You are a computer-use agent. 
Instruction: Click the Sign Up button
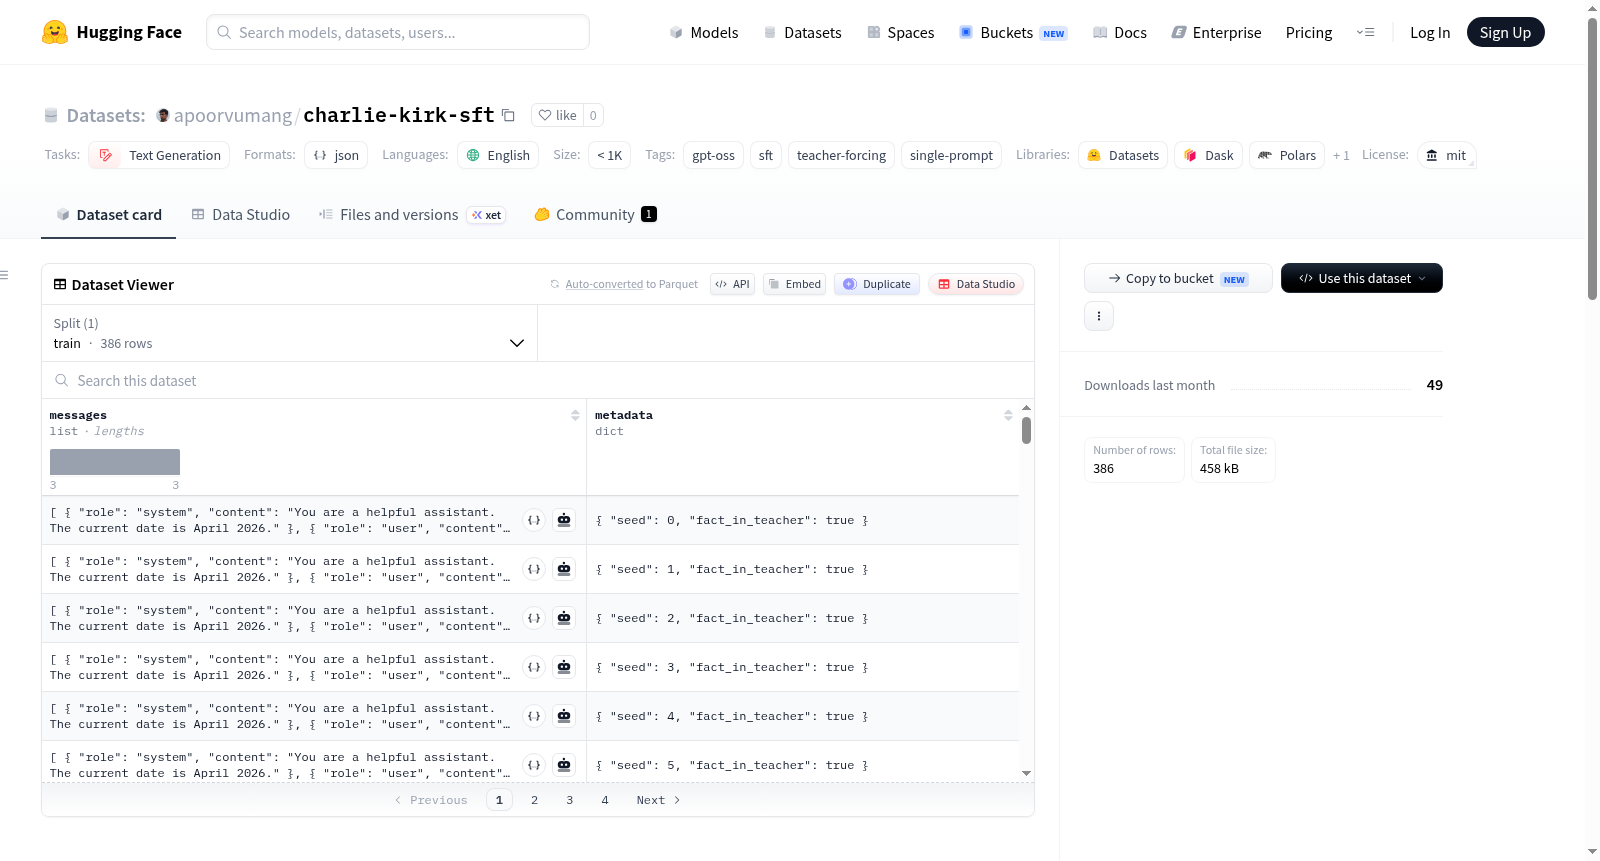[x=1505, y=32]
